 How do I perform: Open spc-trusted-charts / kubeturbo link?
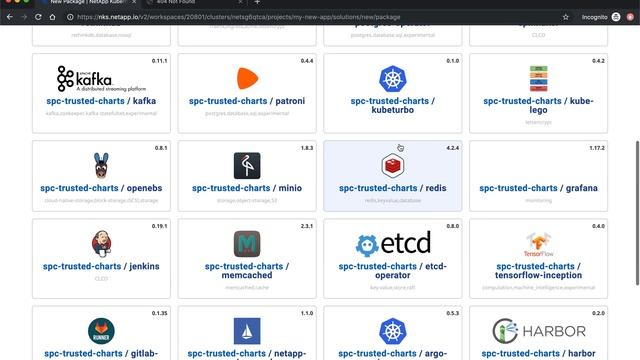pyautogui.click(x=393, y=105)
